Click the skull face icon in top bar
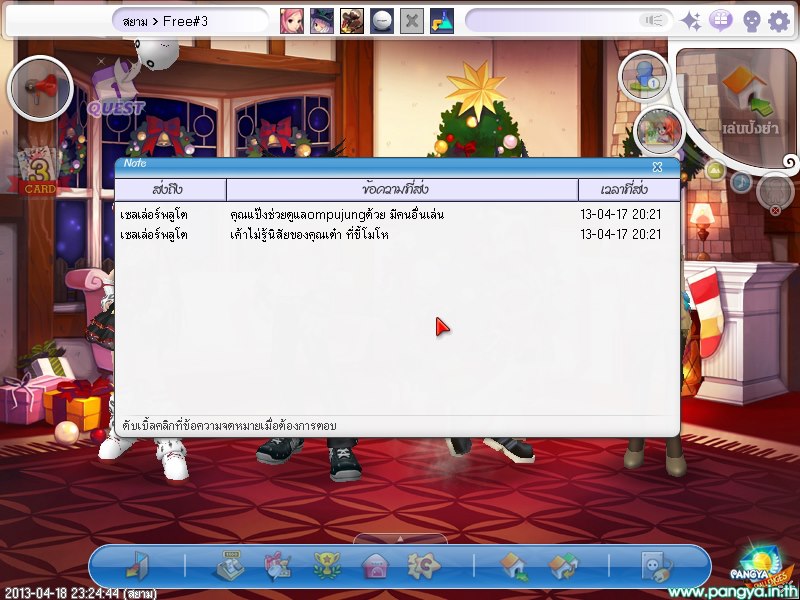800x600 pixels. pyautogui.click(x=751, y=22)
